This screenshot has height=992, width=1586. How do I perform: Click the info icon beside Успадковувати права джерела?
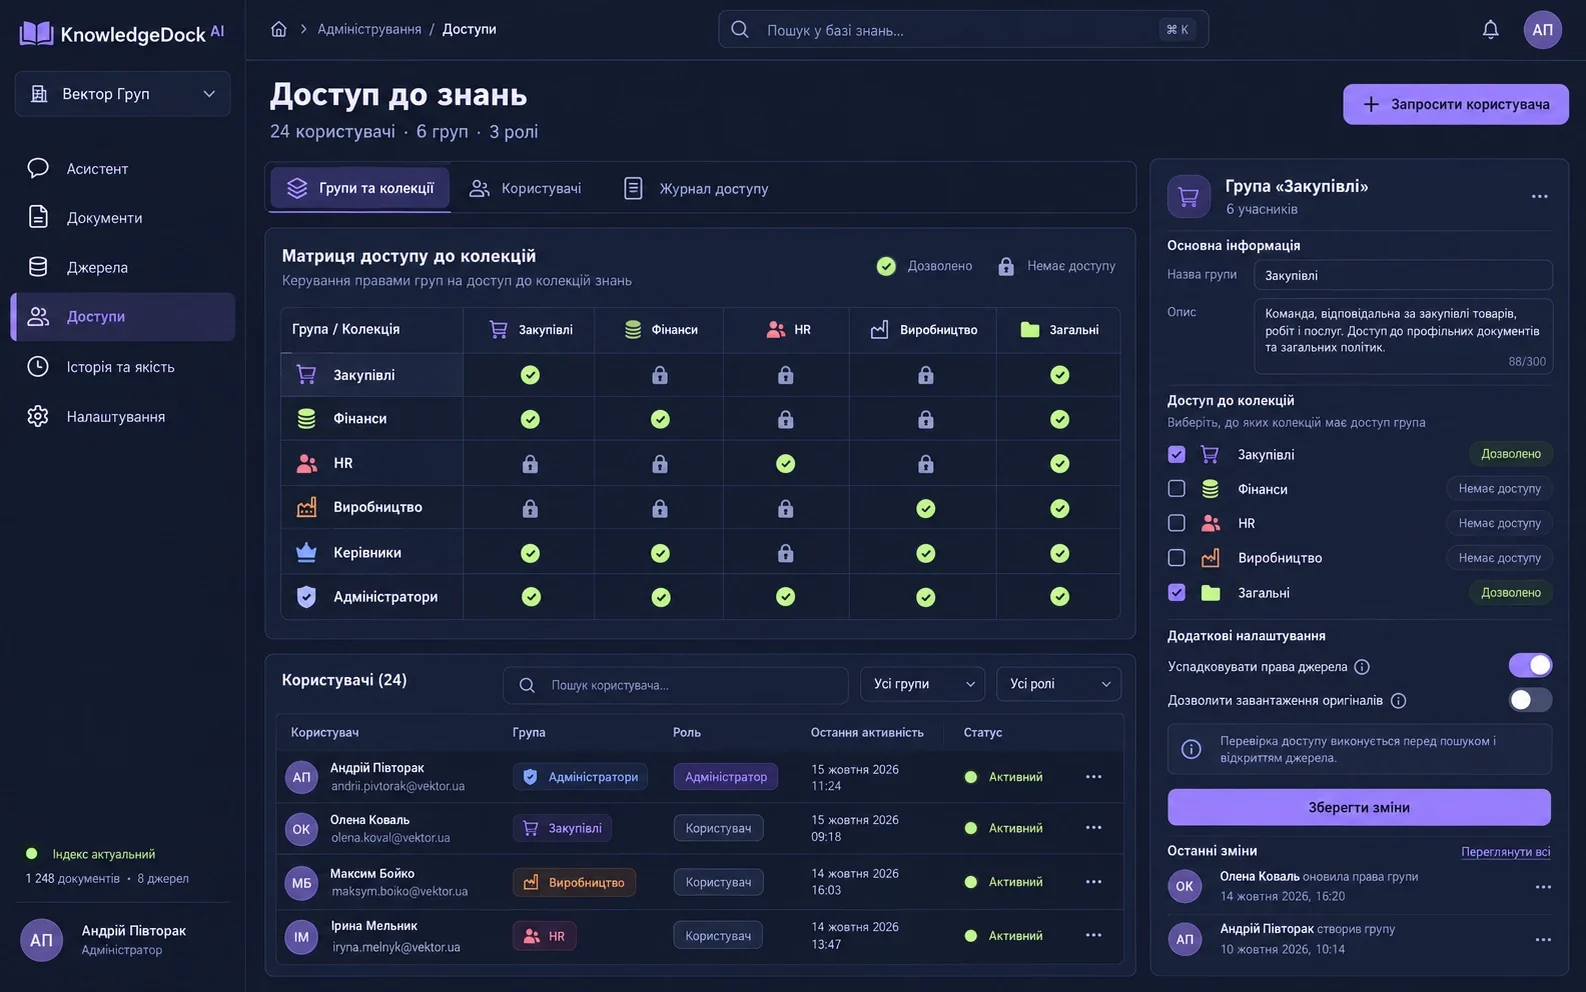pos(1362,667)
